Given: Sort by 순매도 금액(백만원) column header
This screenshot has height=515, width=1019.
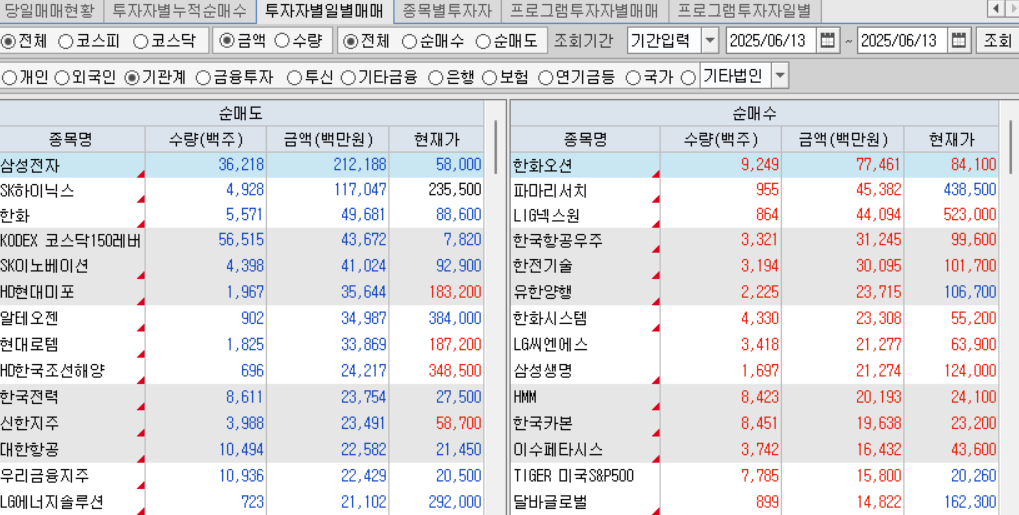Looking at the screenshot, I should (x=328, y=139).
